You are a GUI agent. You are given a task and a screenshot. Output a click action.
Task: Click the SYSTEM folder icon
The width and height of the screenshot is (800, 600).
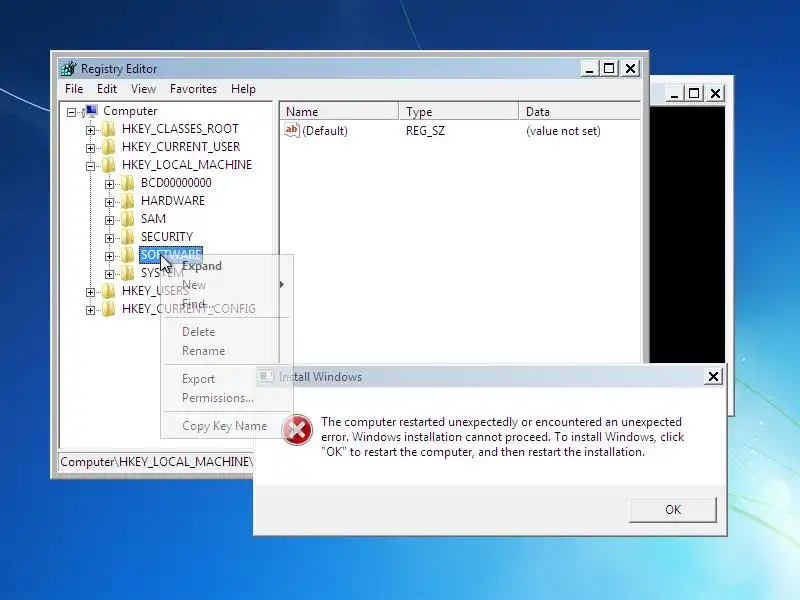[128, 273]
